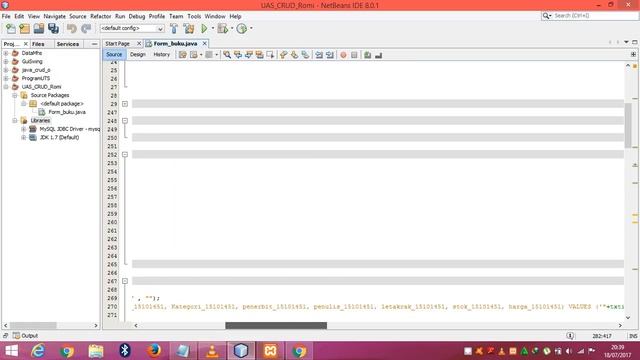The image size is (640, 360).
Task: Click the Shift Line Left icon
Action: coord(319,55)
